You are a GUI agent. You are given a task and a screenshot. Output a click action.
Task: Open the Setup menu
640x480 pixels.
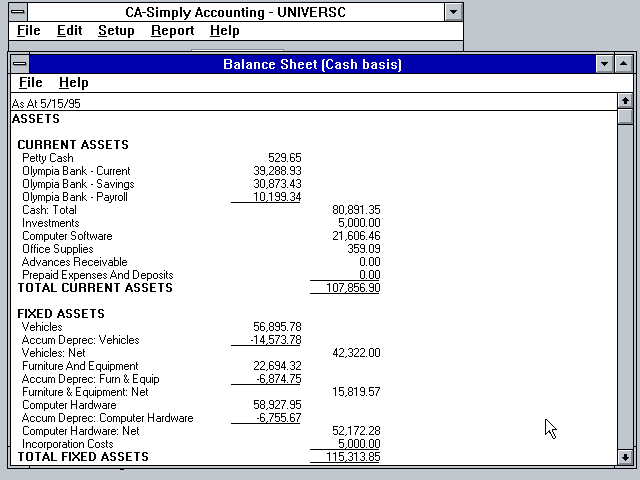point(116,31)
